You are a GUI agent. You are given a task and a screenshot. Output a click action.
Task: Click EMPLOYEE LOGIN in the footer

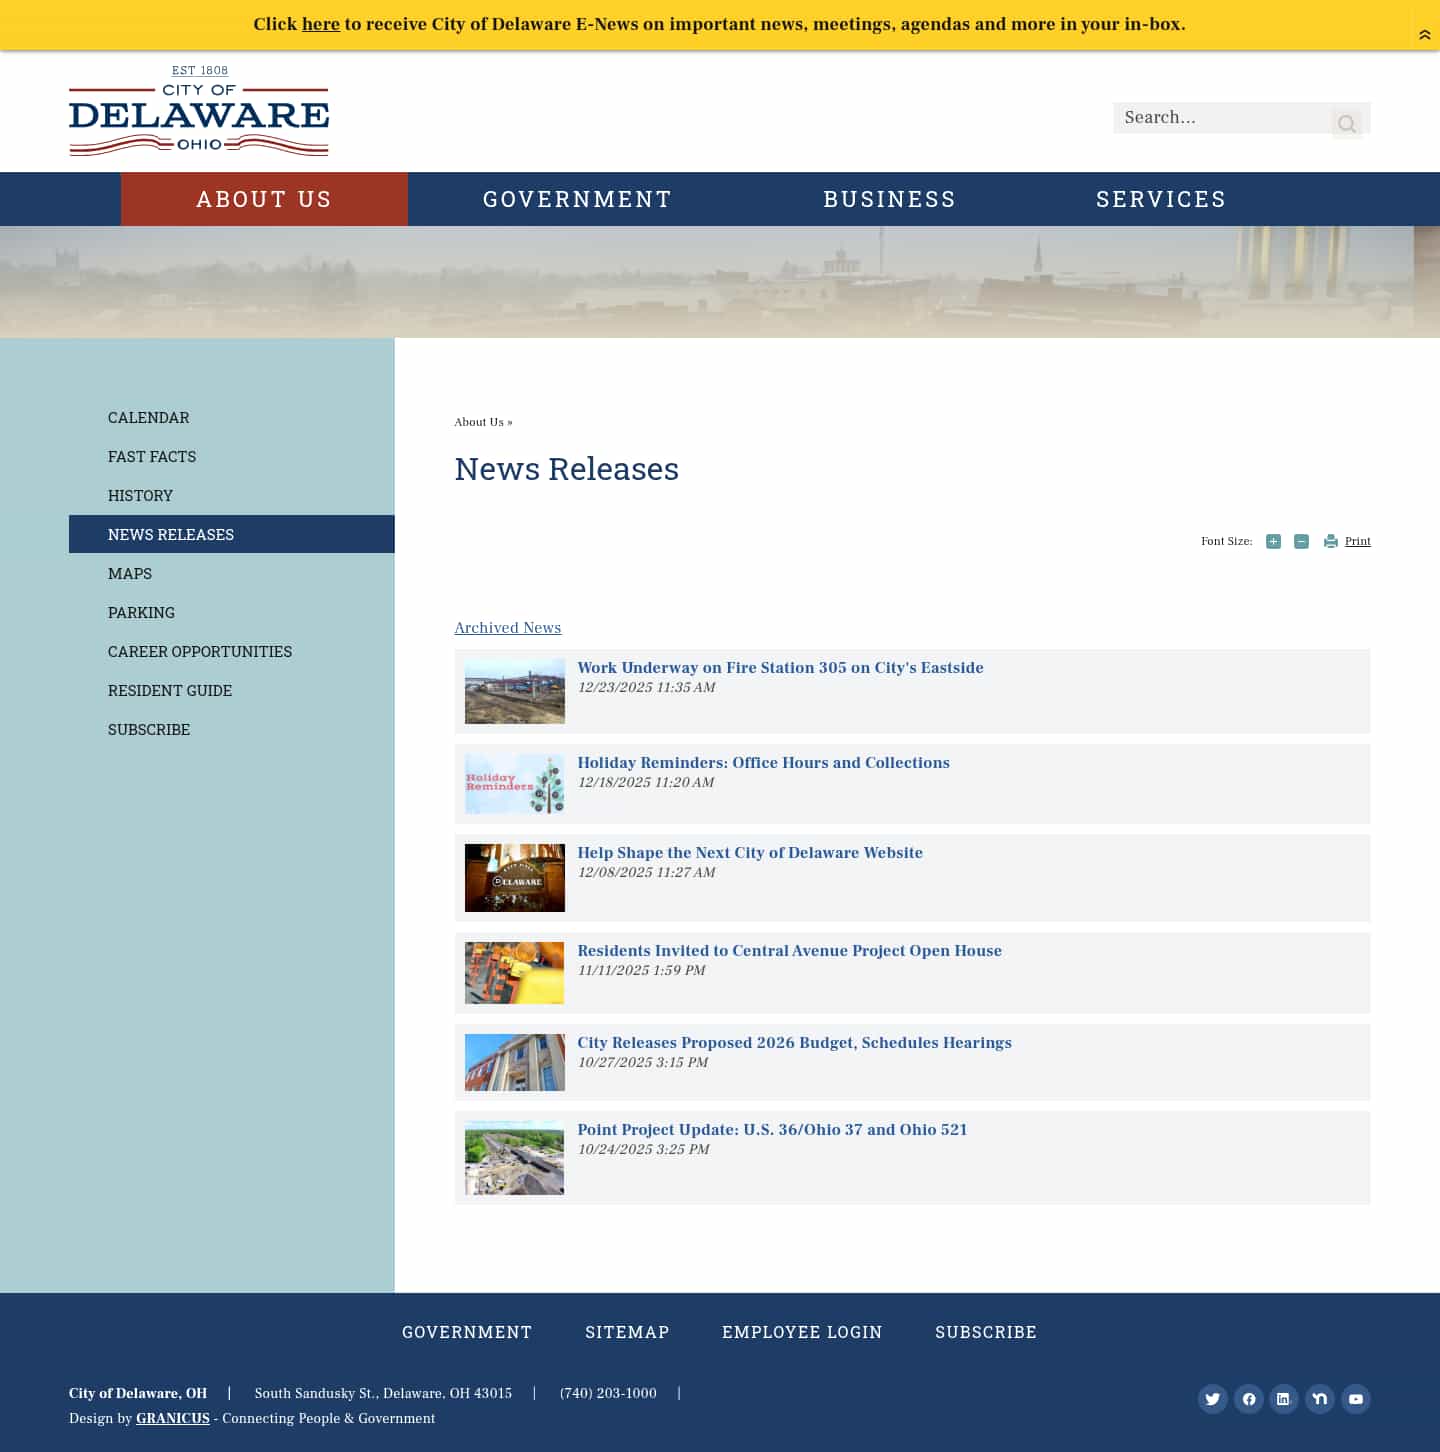coord(802,1332)
